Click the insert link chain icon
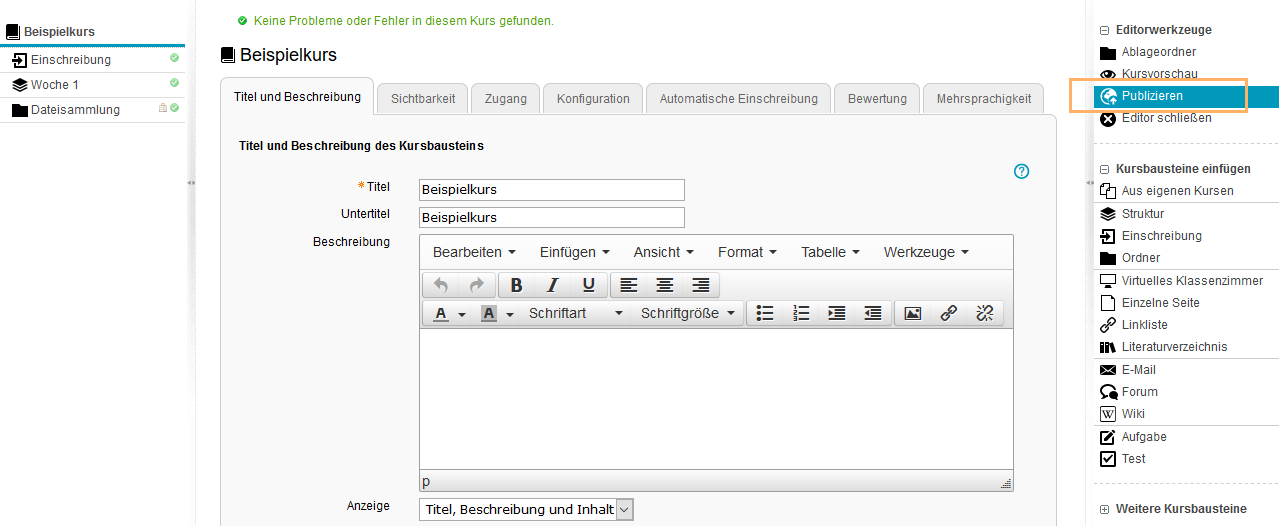Image resolution: width=1279 pixels, height=526 pixels. (x=948, y=313)
